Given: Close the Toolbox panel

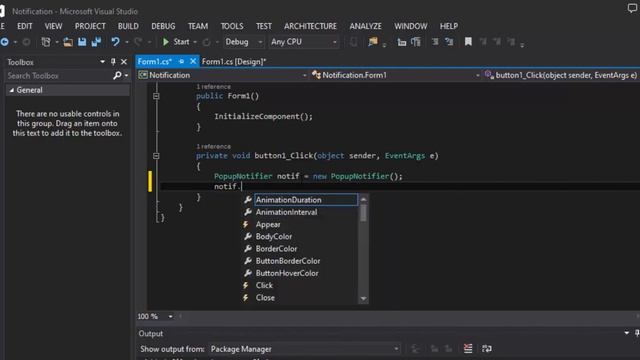Looking at the screenshot, I should (124, 62).
